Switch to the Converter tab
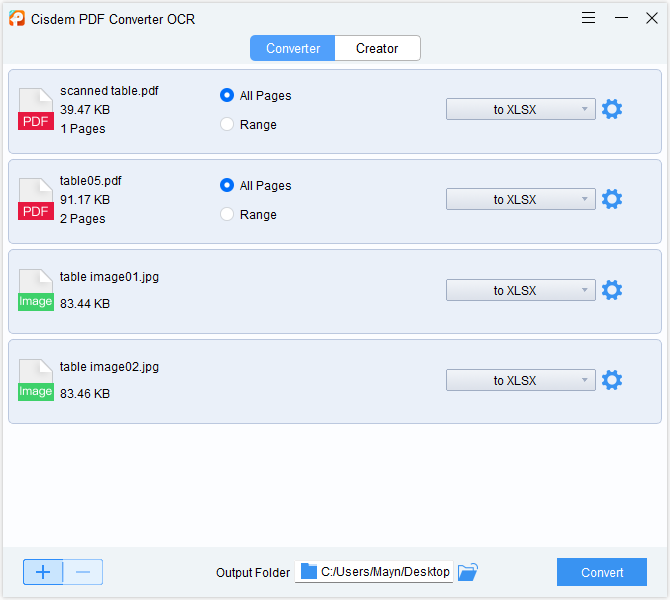Image resolution: width=670 pixels, height=600 pixels. point(293,48)
